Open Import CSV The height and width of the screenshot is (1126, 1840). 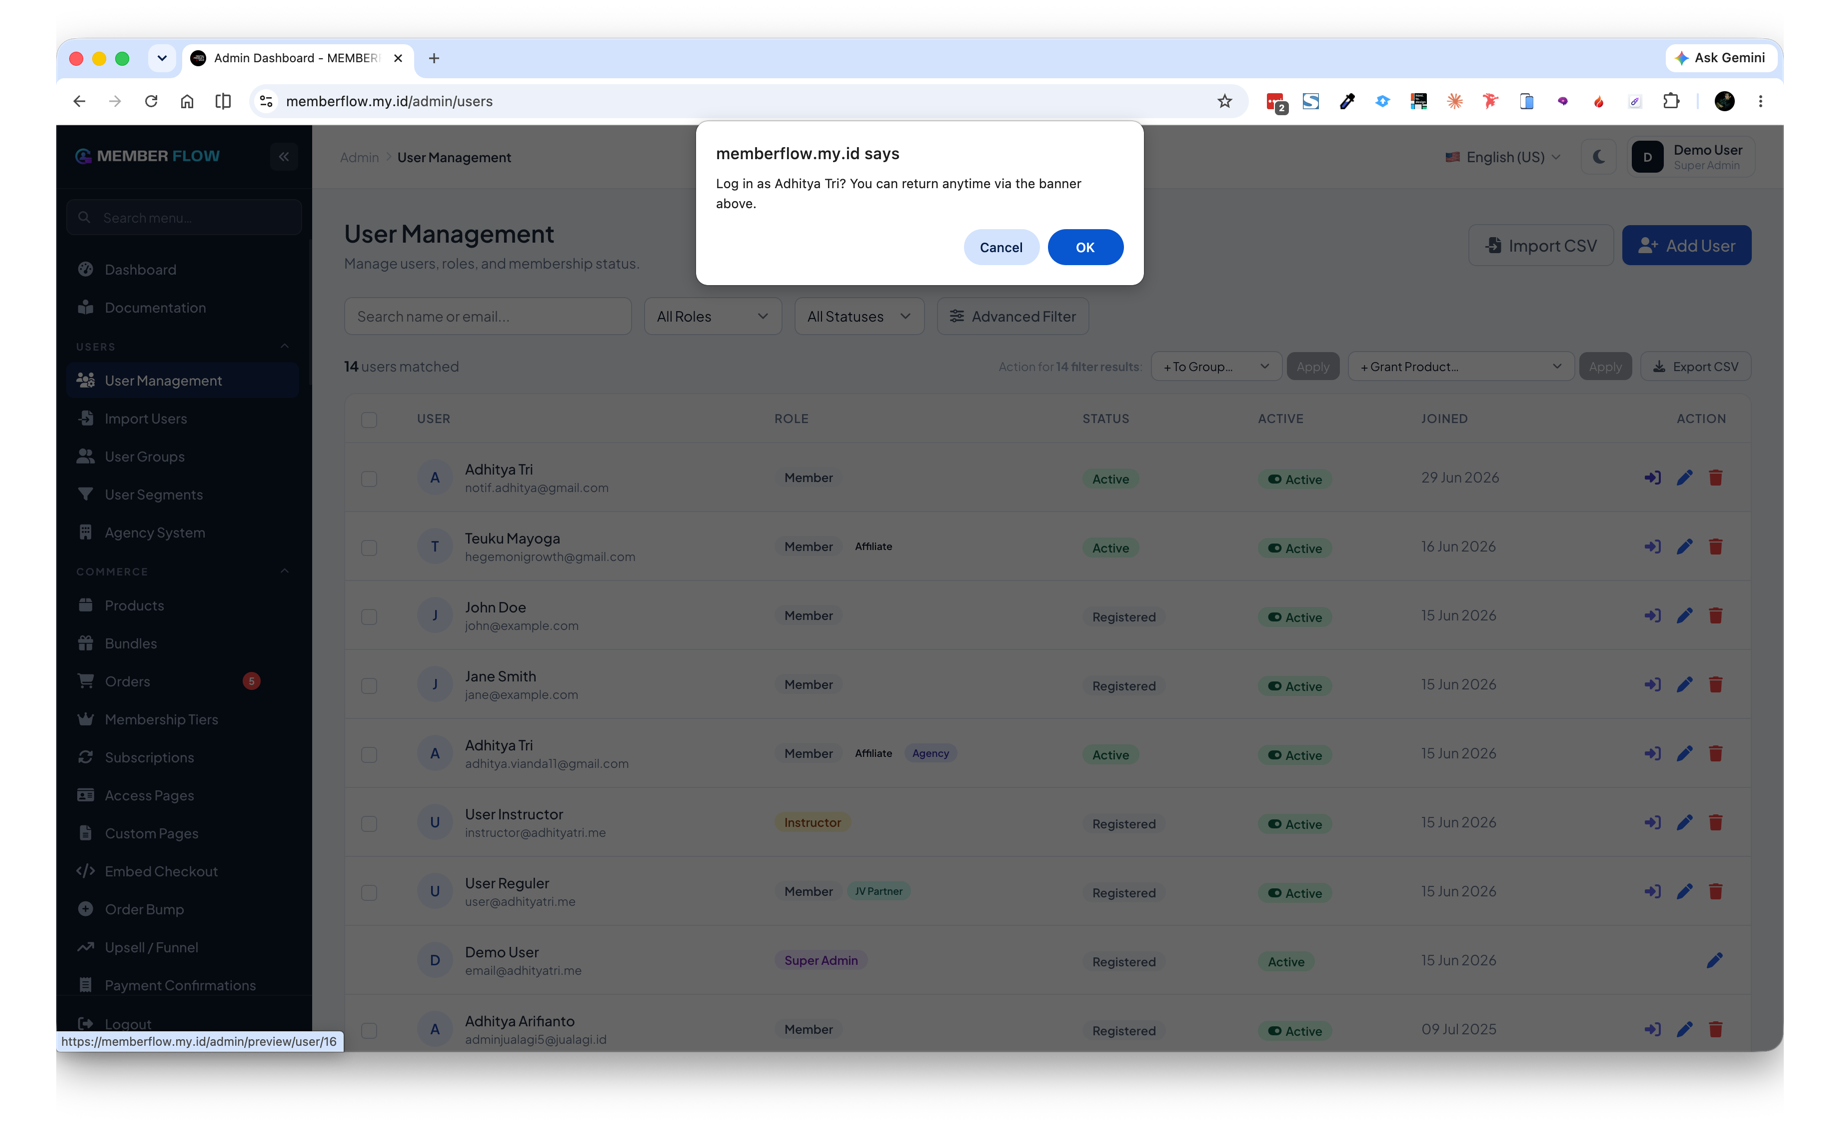[1540, 245]
